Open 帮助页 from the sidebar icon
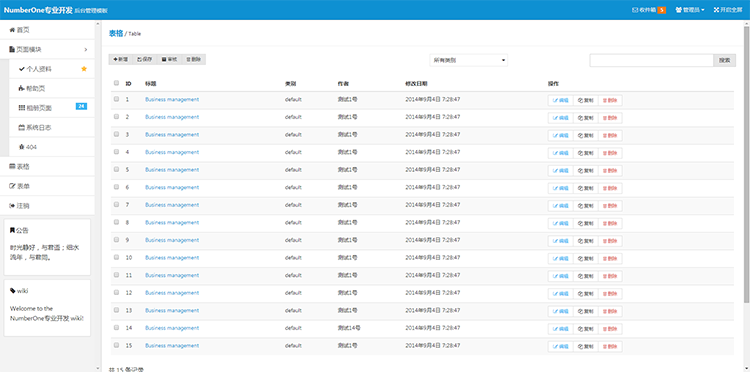Image resolution: width=750 pixels, height=372 pixels. tap(21, 88)
